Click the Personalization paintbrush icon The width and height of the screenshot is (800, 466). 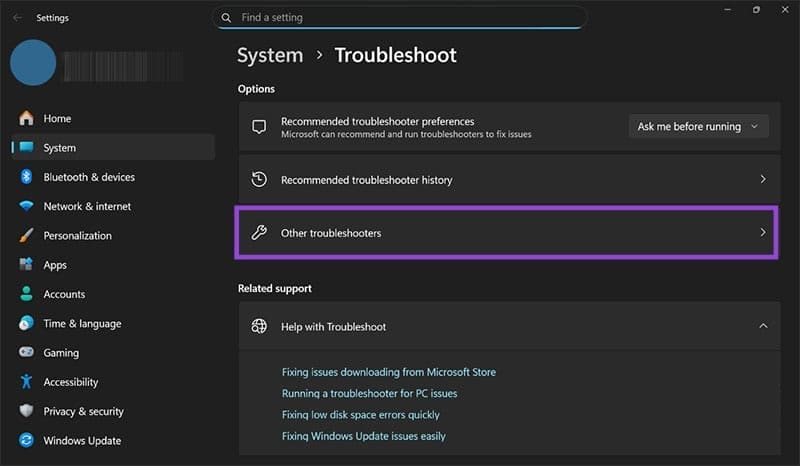[26, 236]
